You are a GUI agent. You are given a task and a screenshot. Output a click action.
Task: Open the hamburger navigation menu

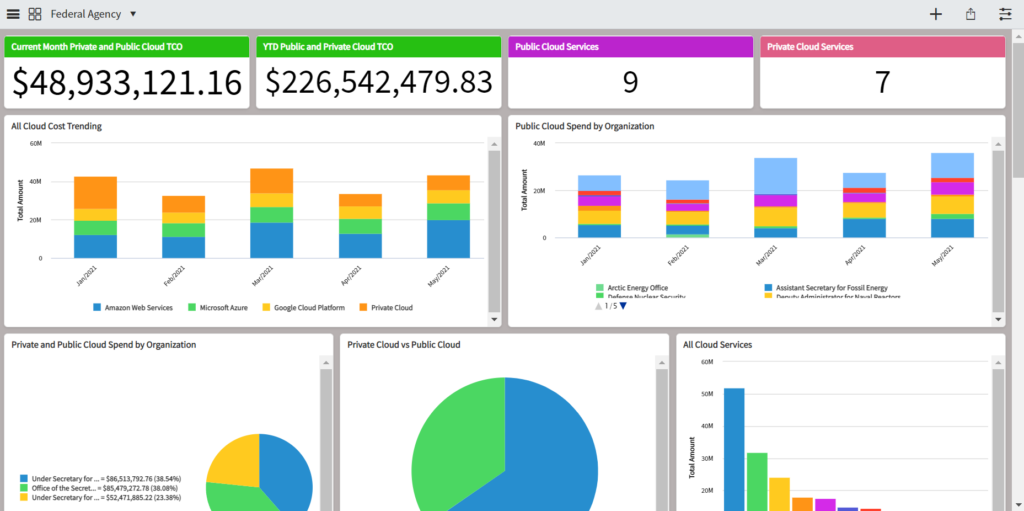tap(13, 14)
